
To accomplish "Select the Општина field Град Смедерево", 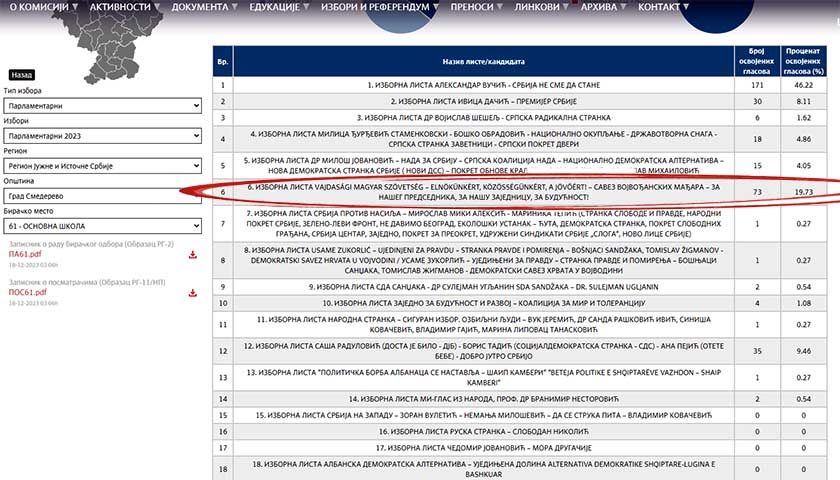I will [102, 196].
